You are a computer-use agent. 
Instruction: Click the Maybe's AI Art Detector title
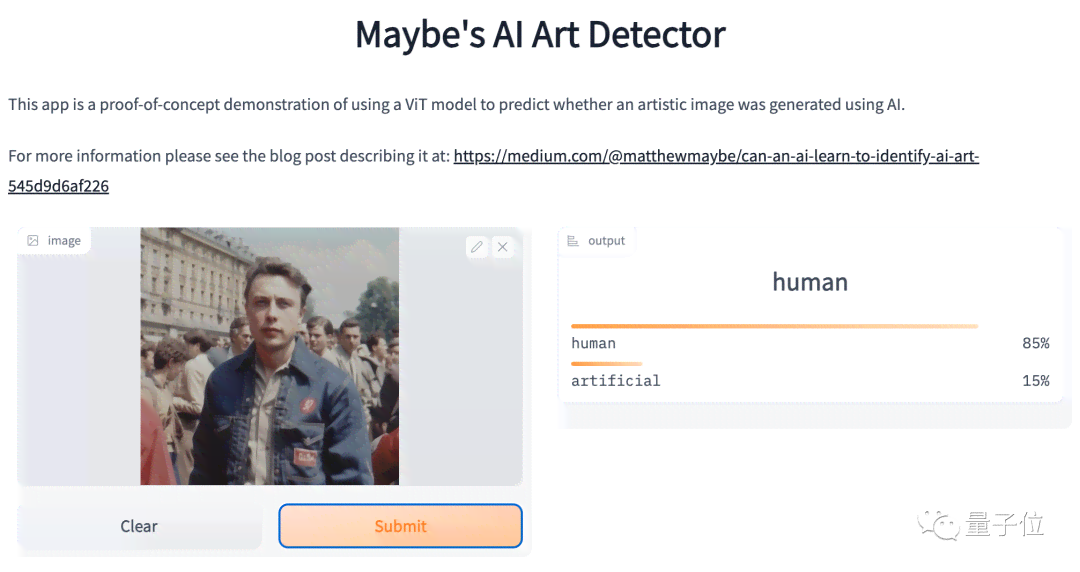(540, 34)
